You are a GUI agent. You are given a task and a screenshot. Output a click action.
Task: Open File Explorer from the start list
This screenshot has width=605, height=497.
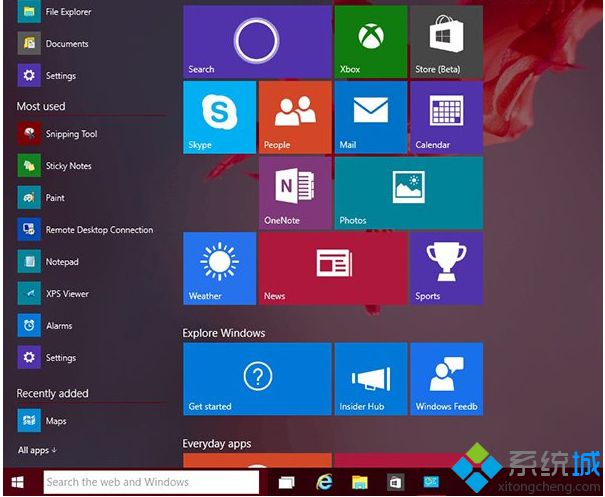click(54, 12)
